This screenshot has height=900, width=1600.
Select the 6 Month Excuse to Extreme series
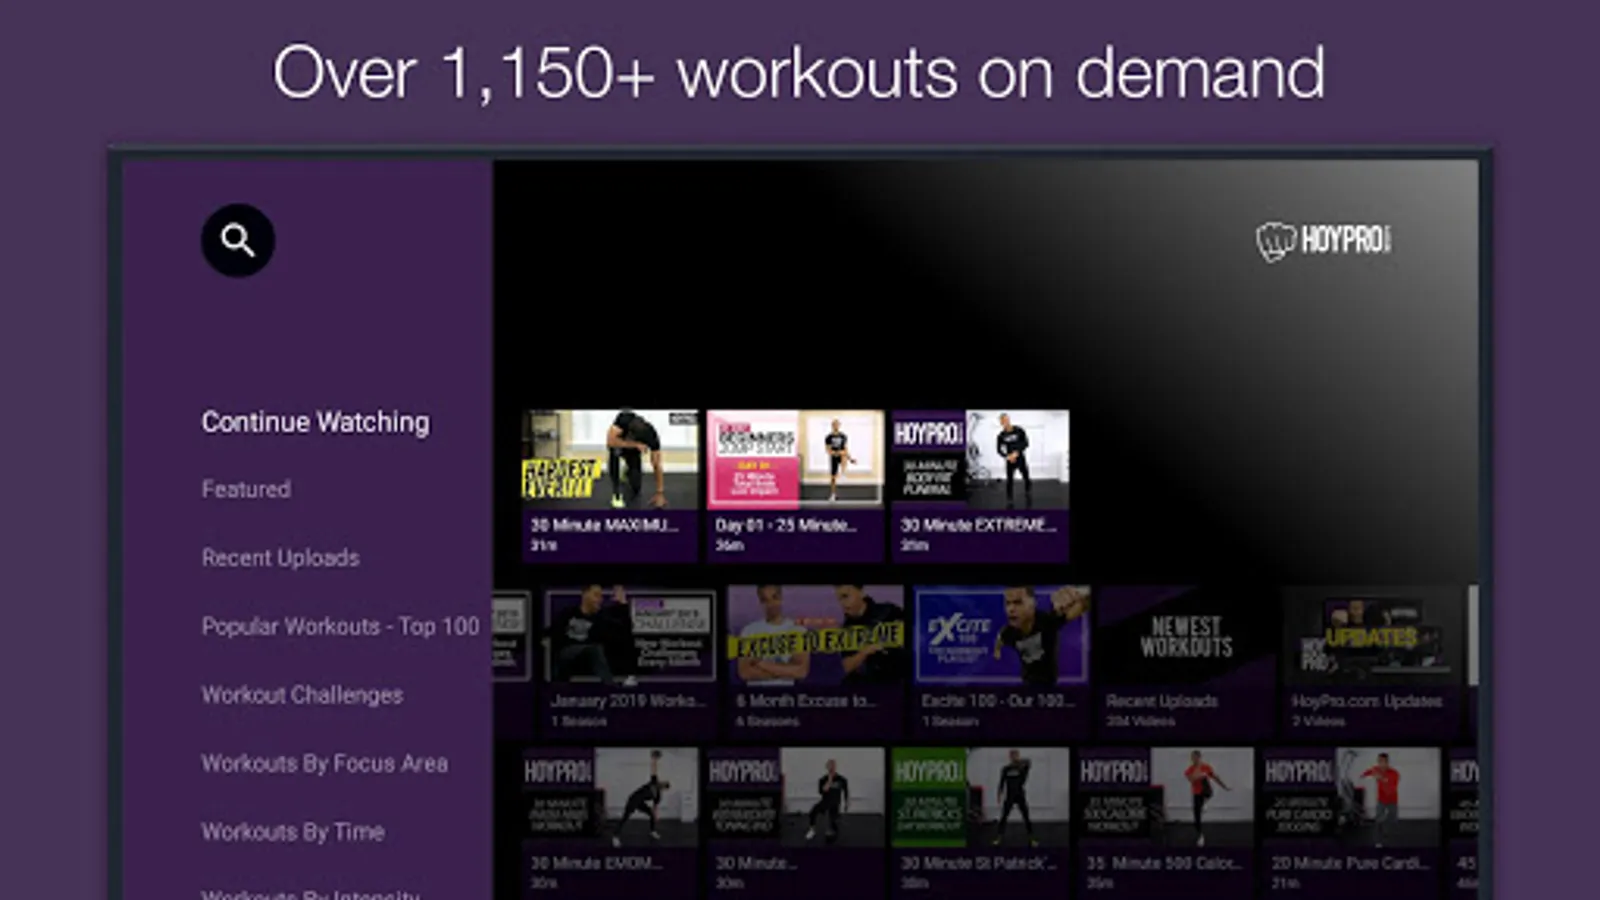coord(815,660)
